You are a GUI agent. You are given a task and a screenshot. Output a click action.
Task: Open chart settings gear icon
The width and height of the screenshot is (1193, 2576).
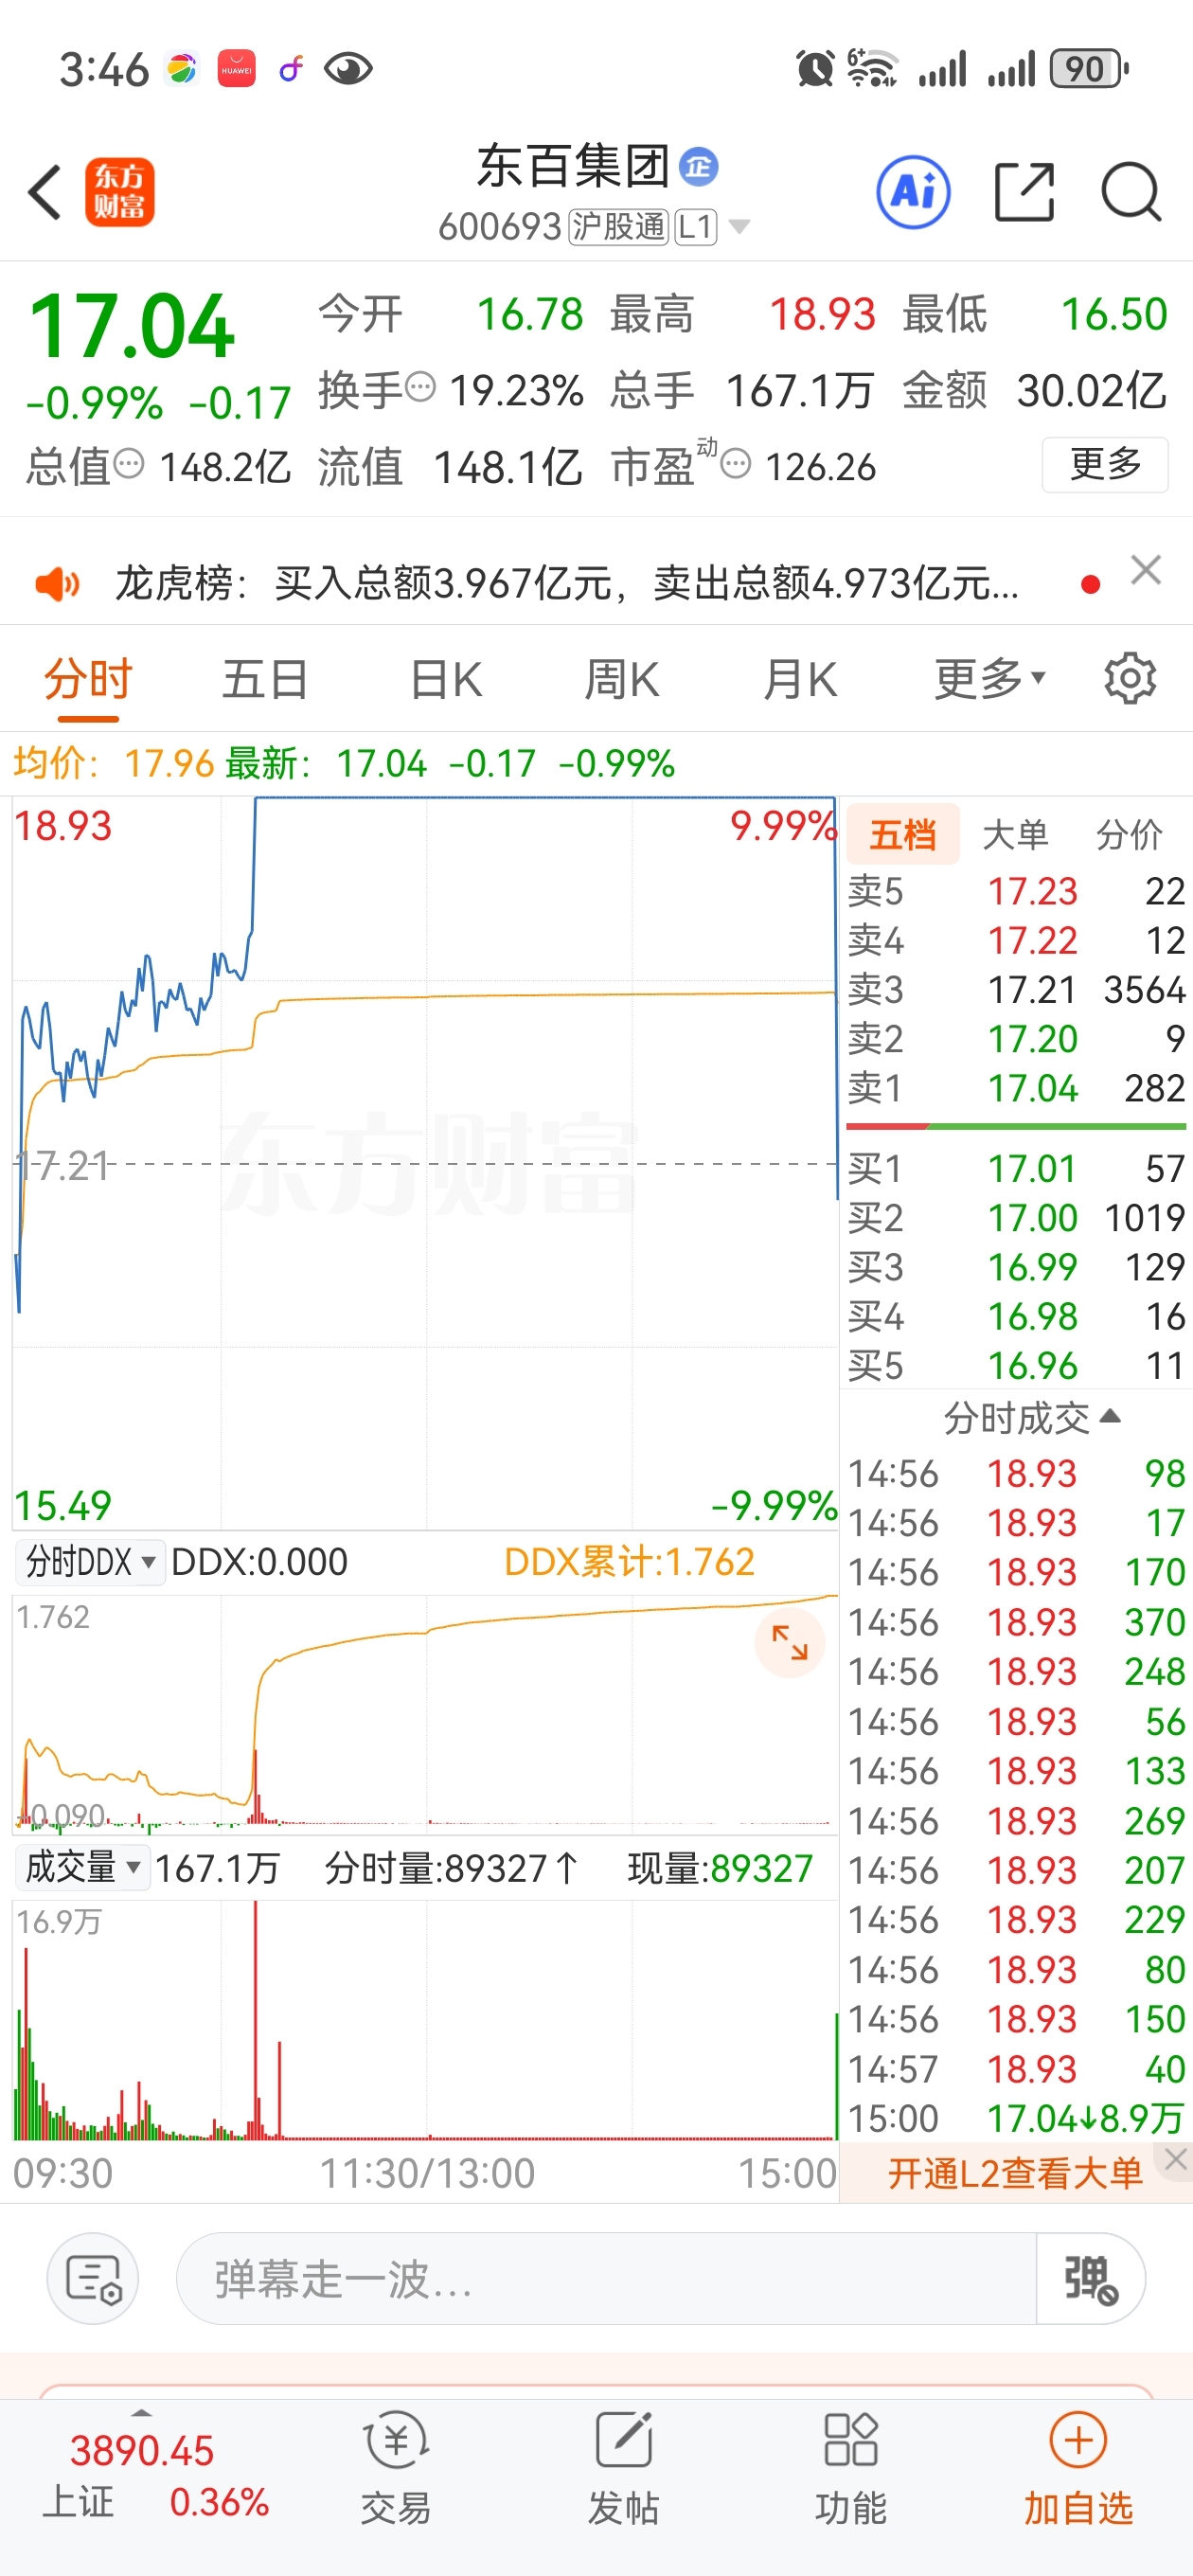(x=1130, y=679)
